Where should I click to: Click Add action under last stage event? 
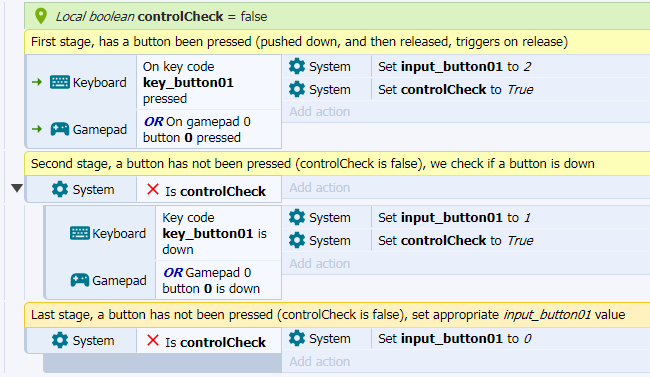pos(320,361)
